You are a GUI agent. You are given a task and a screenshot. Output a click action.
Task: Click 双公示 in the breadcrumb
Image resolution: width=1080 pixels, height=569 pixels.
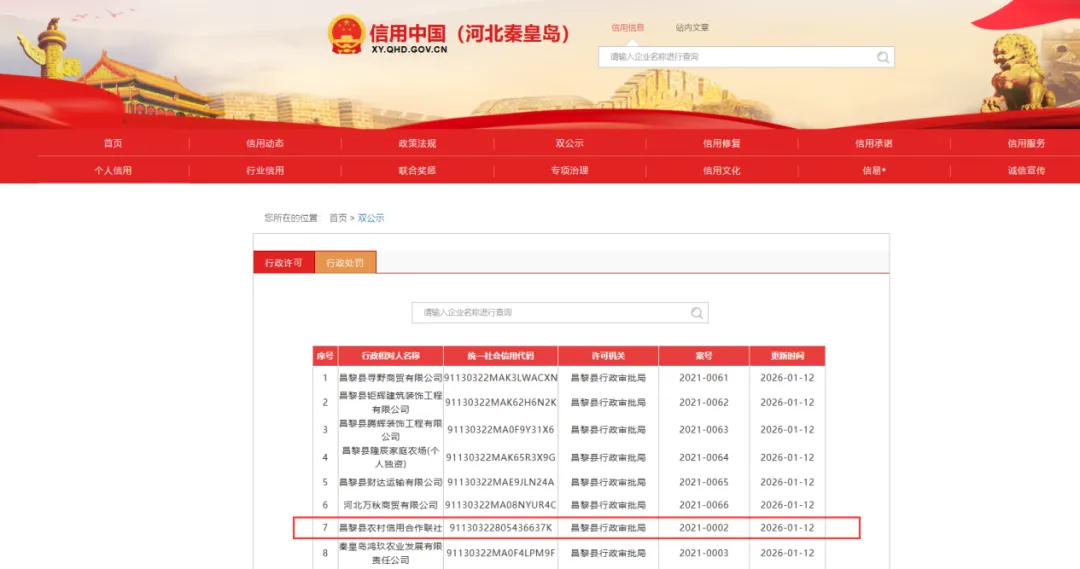point(371,218)
